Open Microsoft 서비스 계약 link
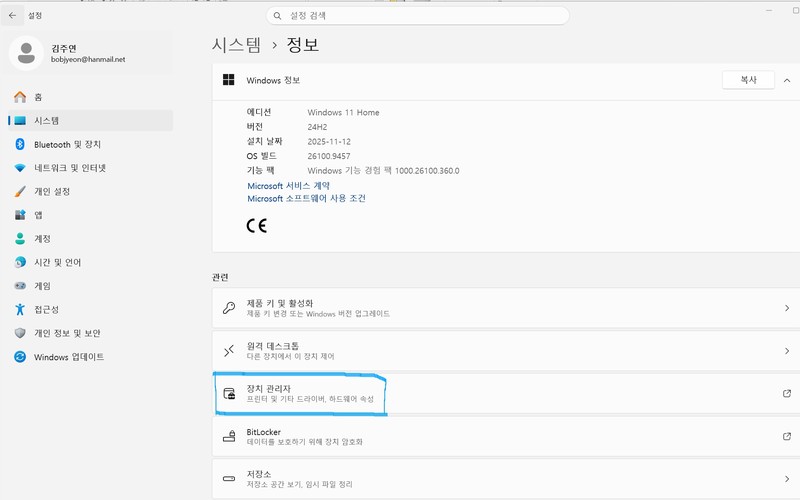The image size is (800, 500). (288, 186)
